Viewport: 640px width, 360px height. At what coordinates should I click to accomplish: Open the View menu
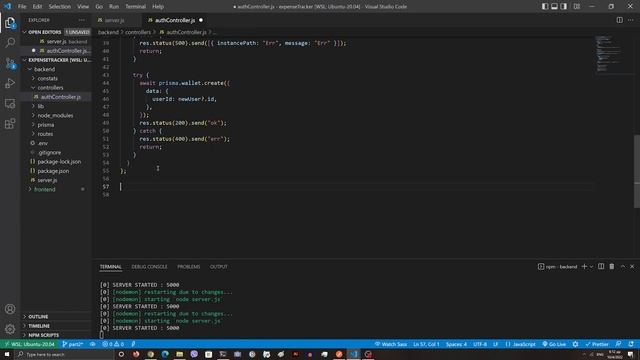(83, 7)
